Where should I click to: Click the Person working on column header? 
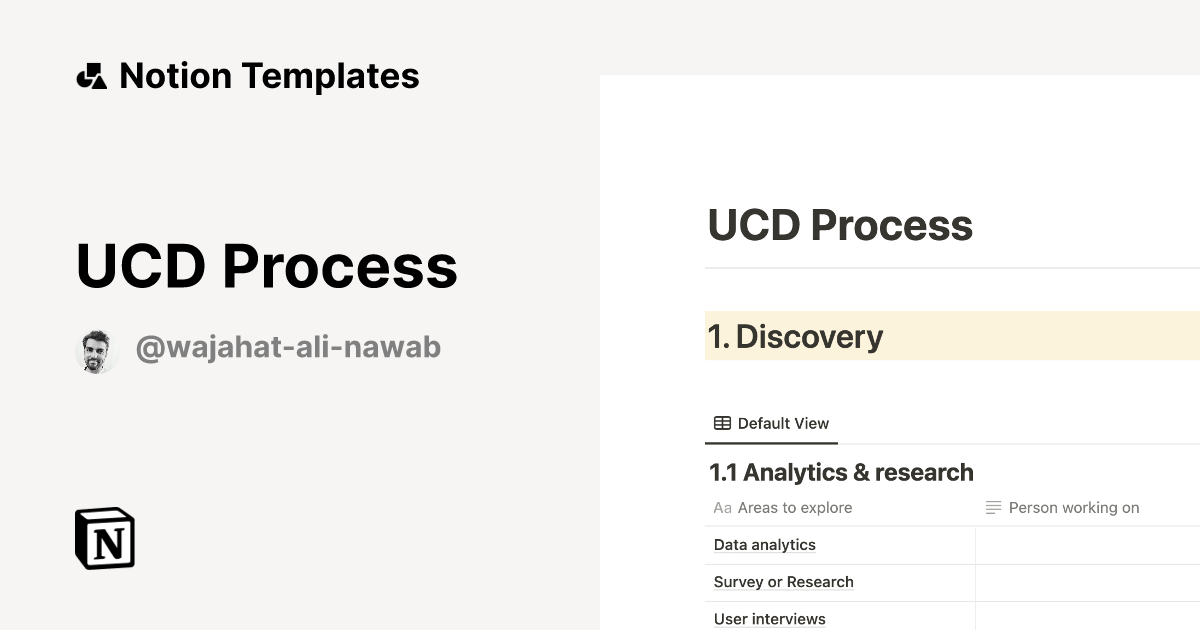tap(1074, 508)
